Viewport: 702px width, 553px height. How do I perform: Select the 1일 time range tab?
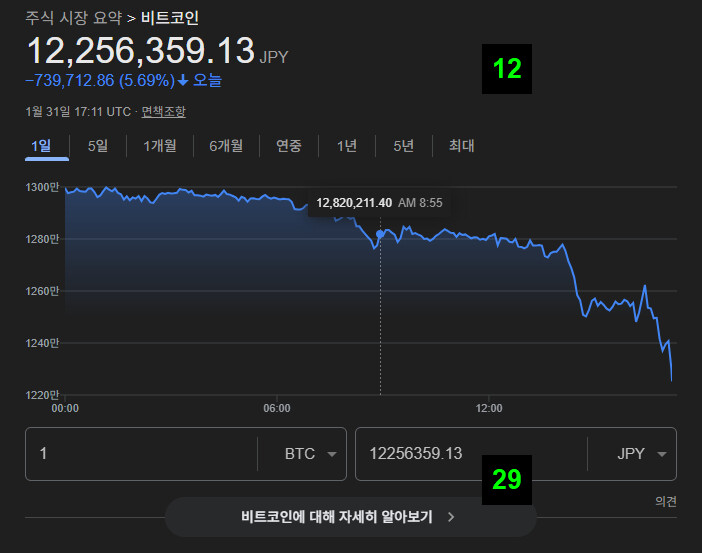[x=41, y=146]
